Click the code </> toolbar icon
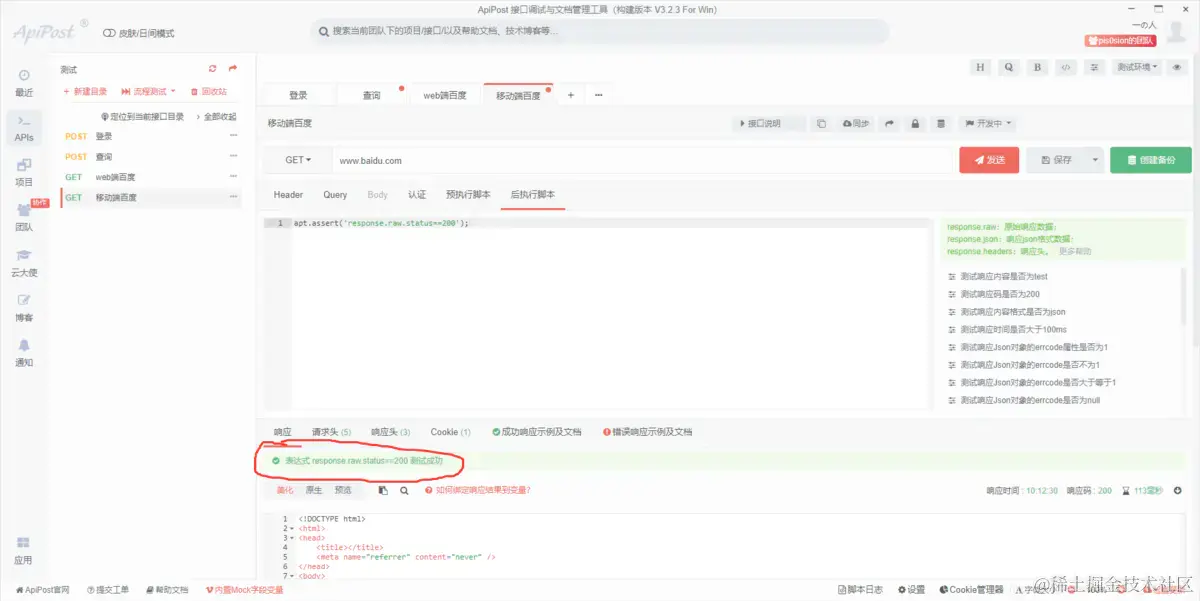Image resolution: width=1200 pixels, height=601 pixels. coord(1066,67)
